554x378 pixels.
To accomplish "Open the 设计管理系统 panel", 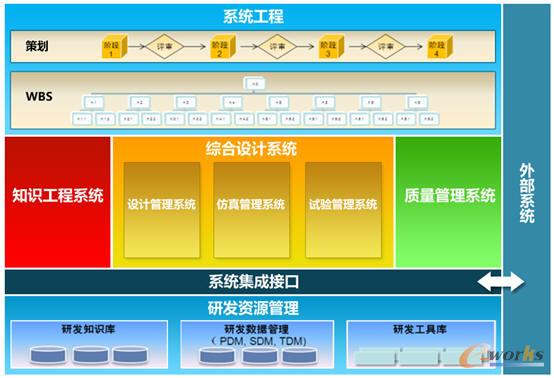I will pos(162,210).
